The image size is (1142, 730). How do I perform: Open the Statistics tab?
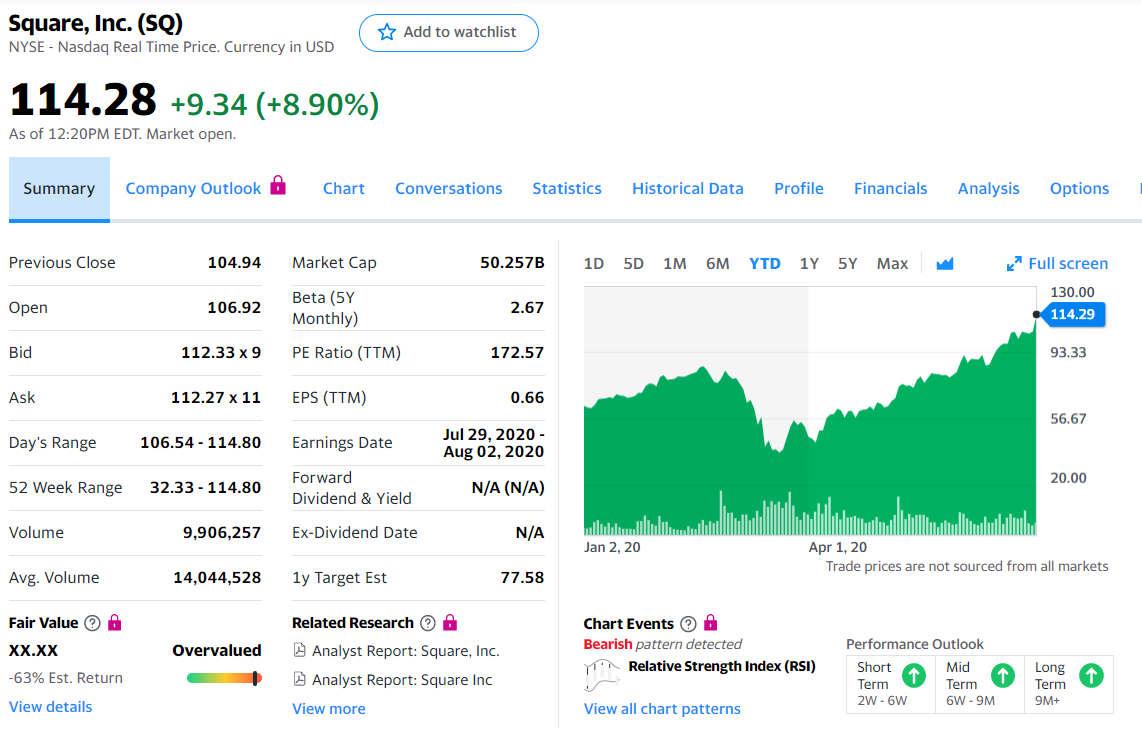[x=567, y=188]
